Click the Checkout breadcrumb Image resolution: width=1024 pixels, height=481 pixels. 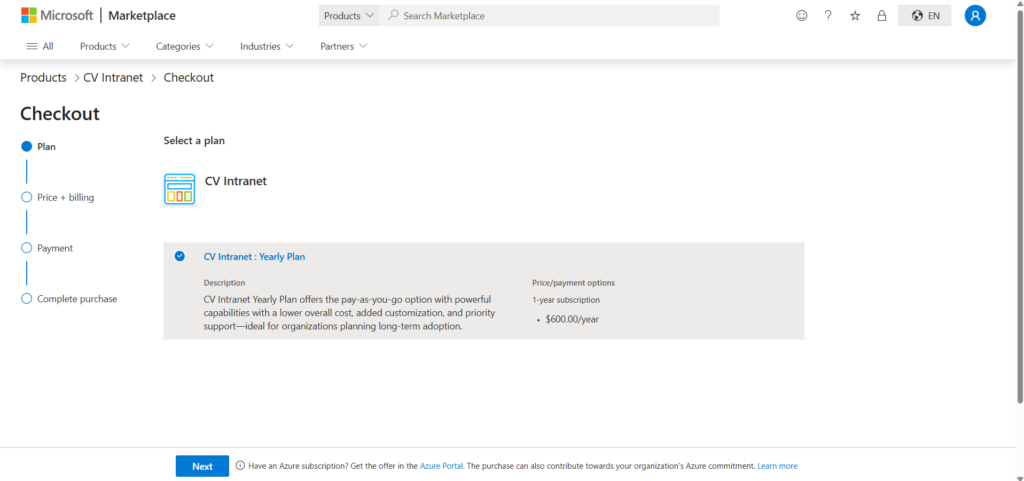(189, 78)
